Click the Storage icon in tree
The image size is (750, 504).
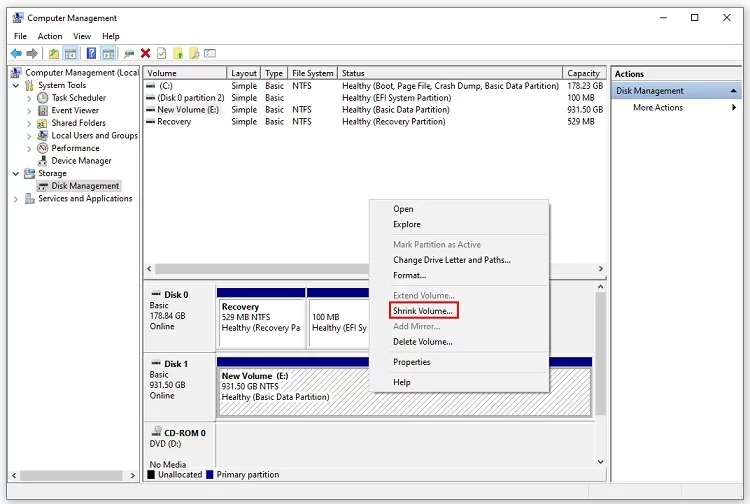(30, 173)
